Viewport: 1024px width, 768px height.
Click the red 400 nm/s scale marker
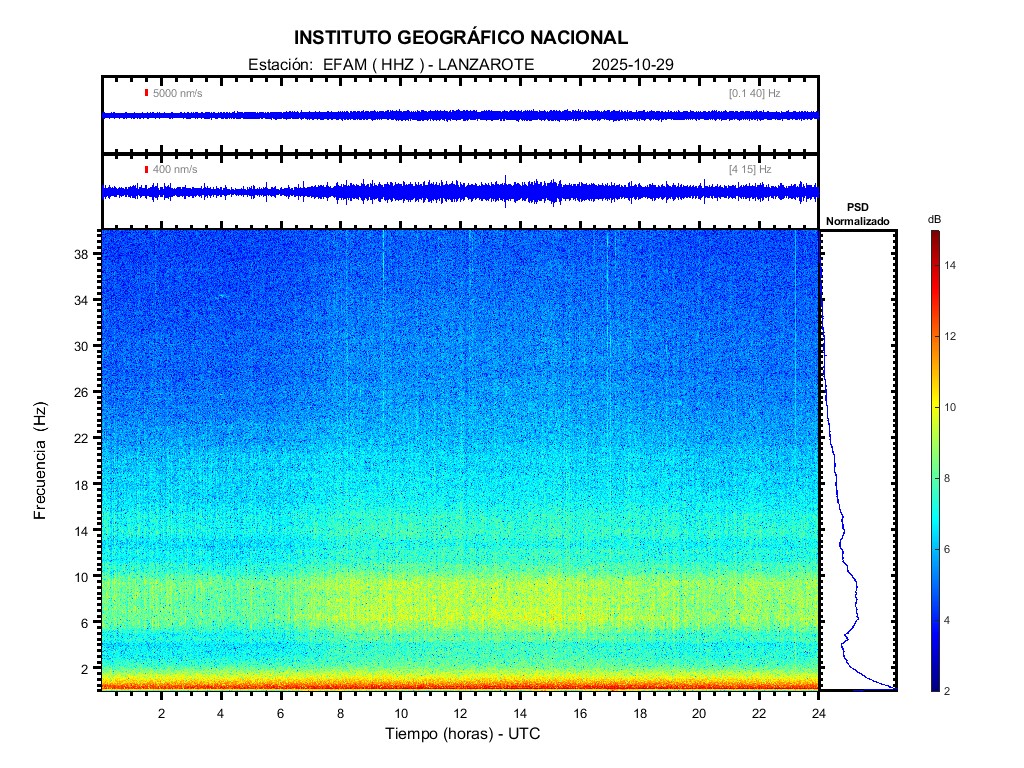click(147, 169)
